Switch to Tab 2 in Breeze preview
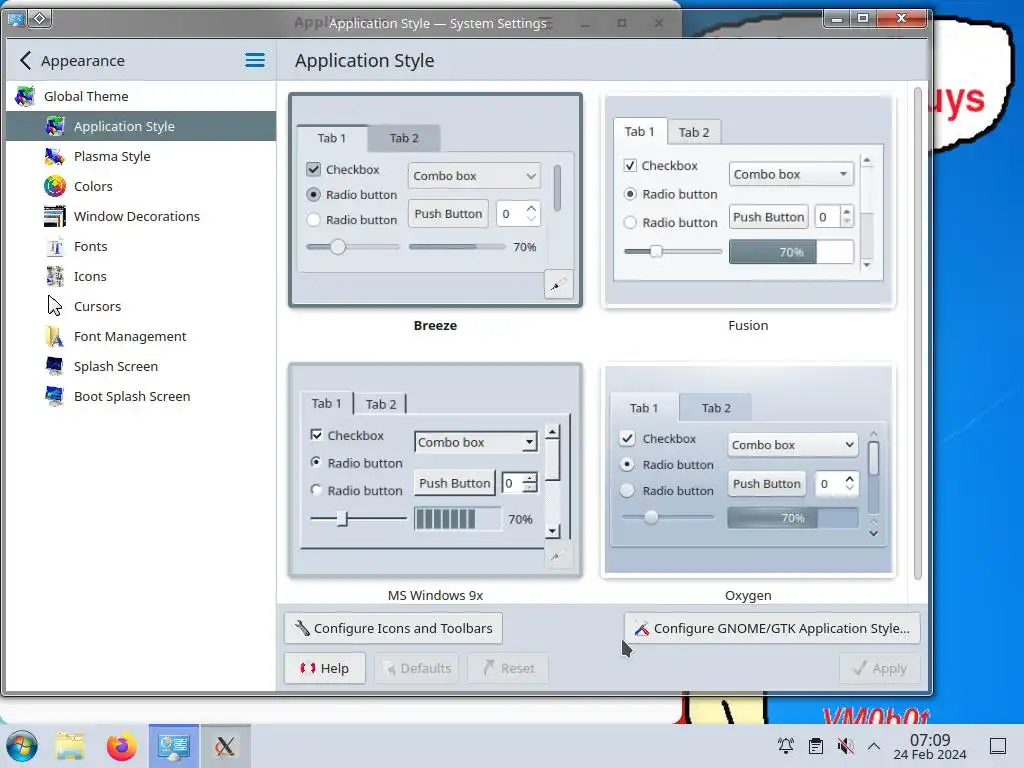Image resolution: width=1024 pixels, height=768 pixels. point(404,138)
